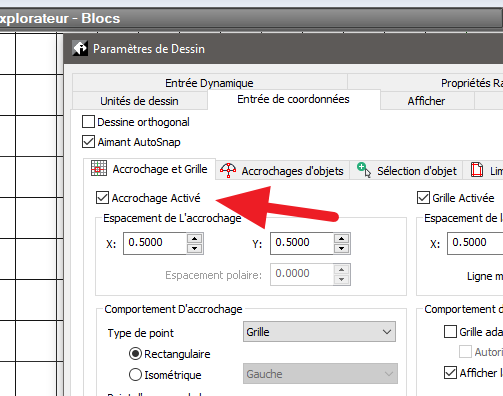
Task: Click the disabled Gauche dropdown
Action: (320, 374)
